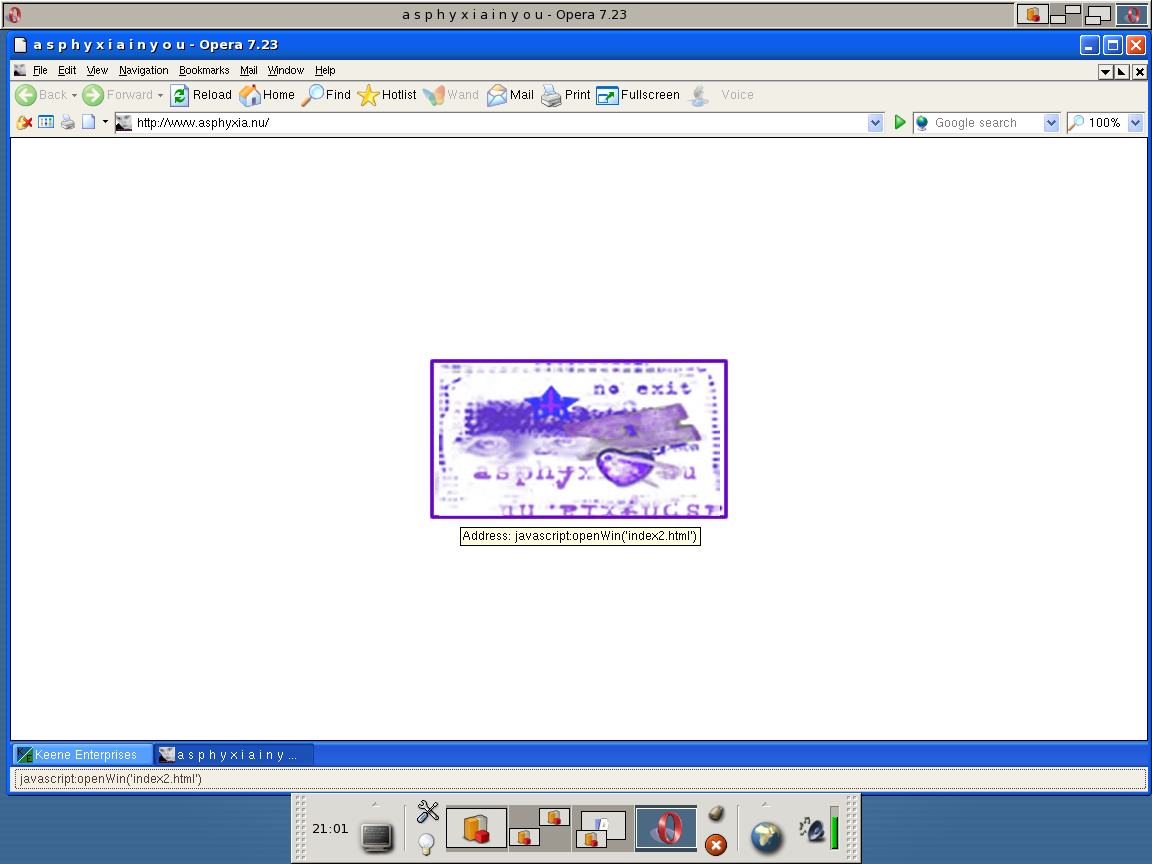The width and height of the screenshot is (1152, 864).
Task: Switch to the second workspace in panel pager
Action: [x=540, y=828]
